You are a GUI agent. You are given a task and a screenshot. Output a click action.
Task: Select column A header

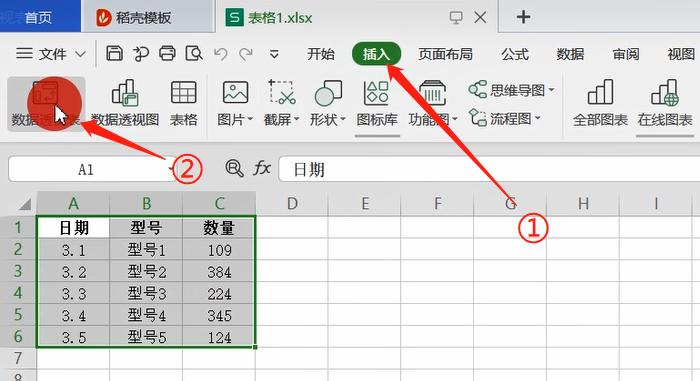73,204
